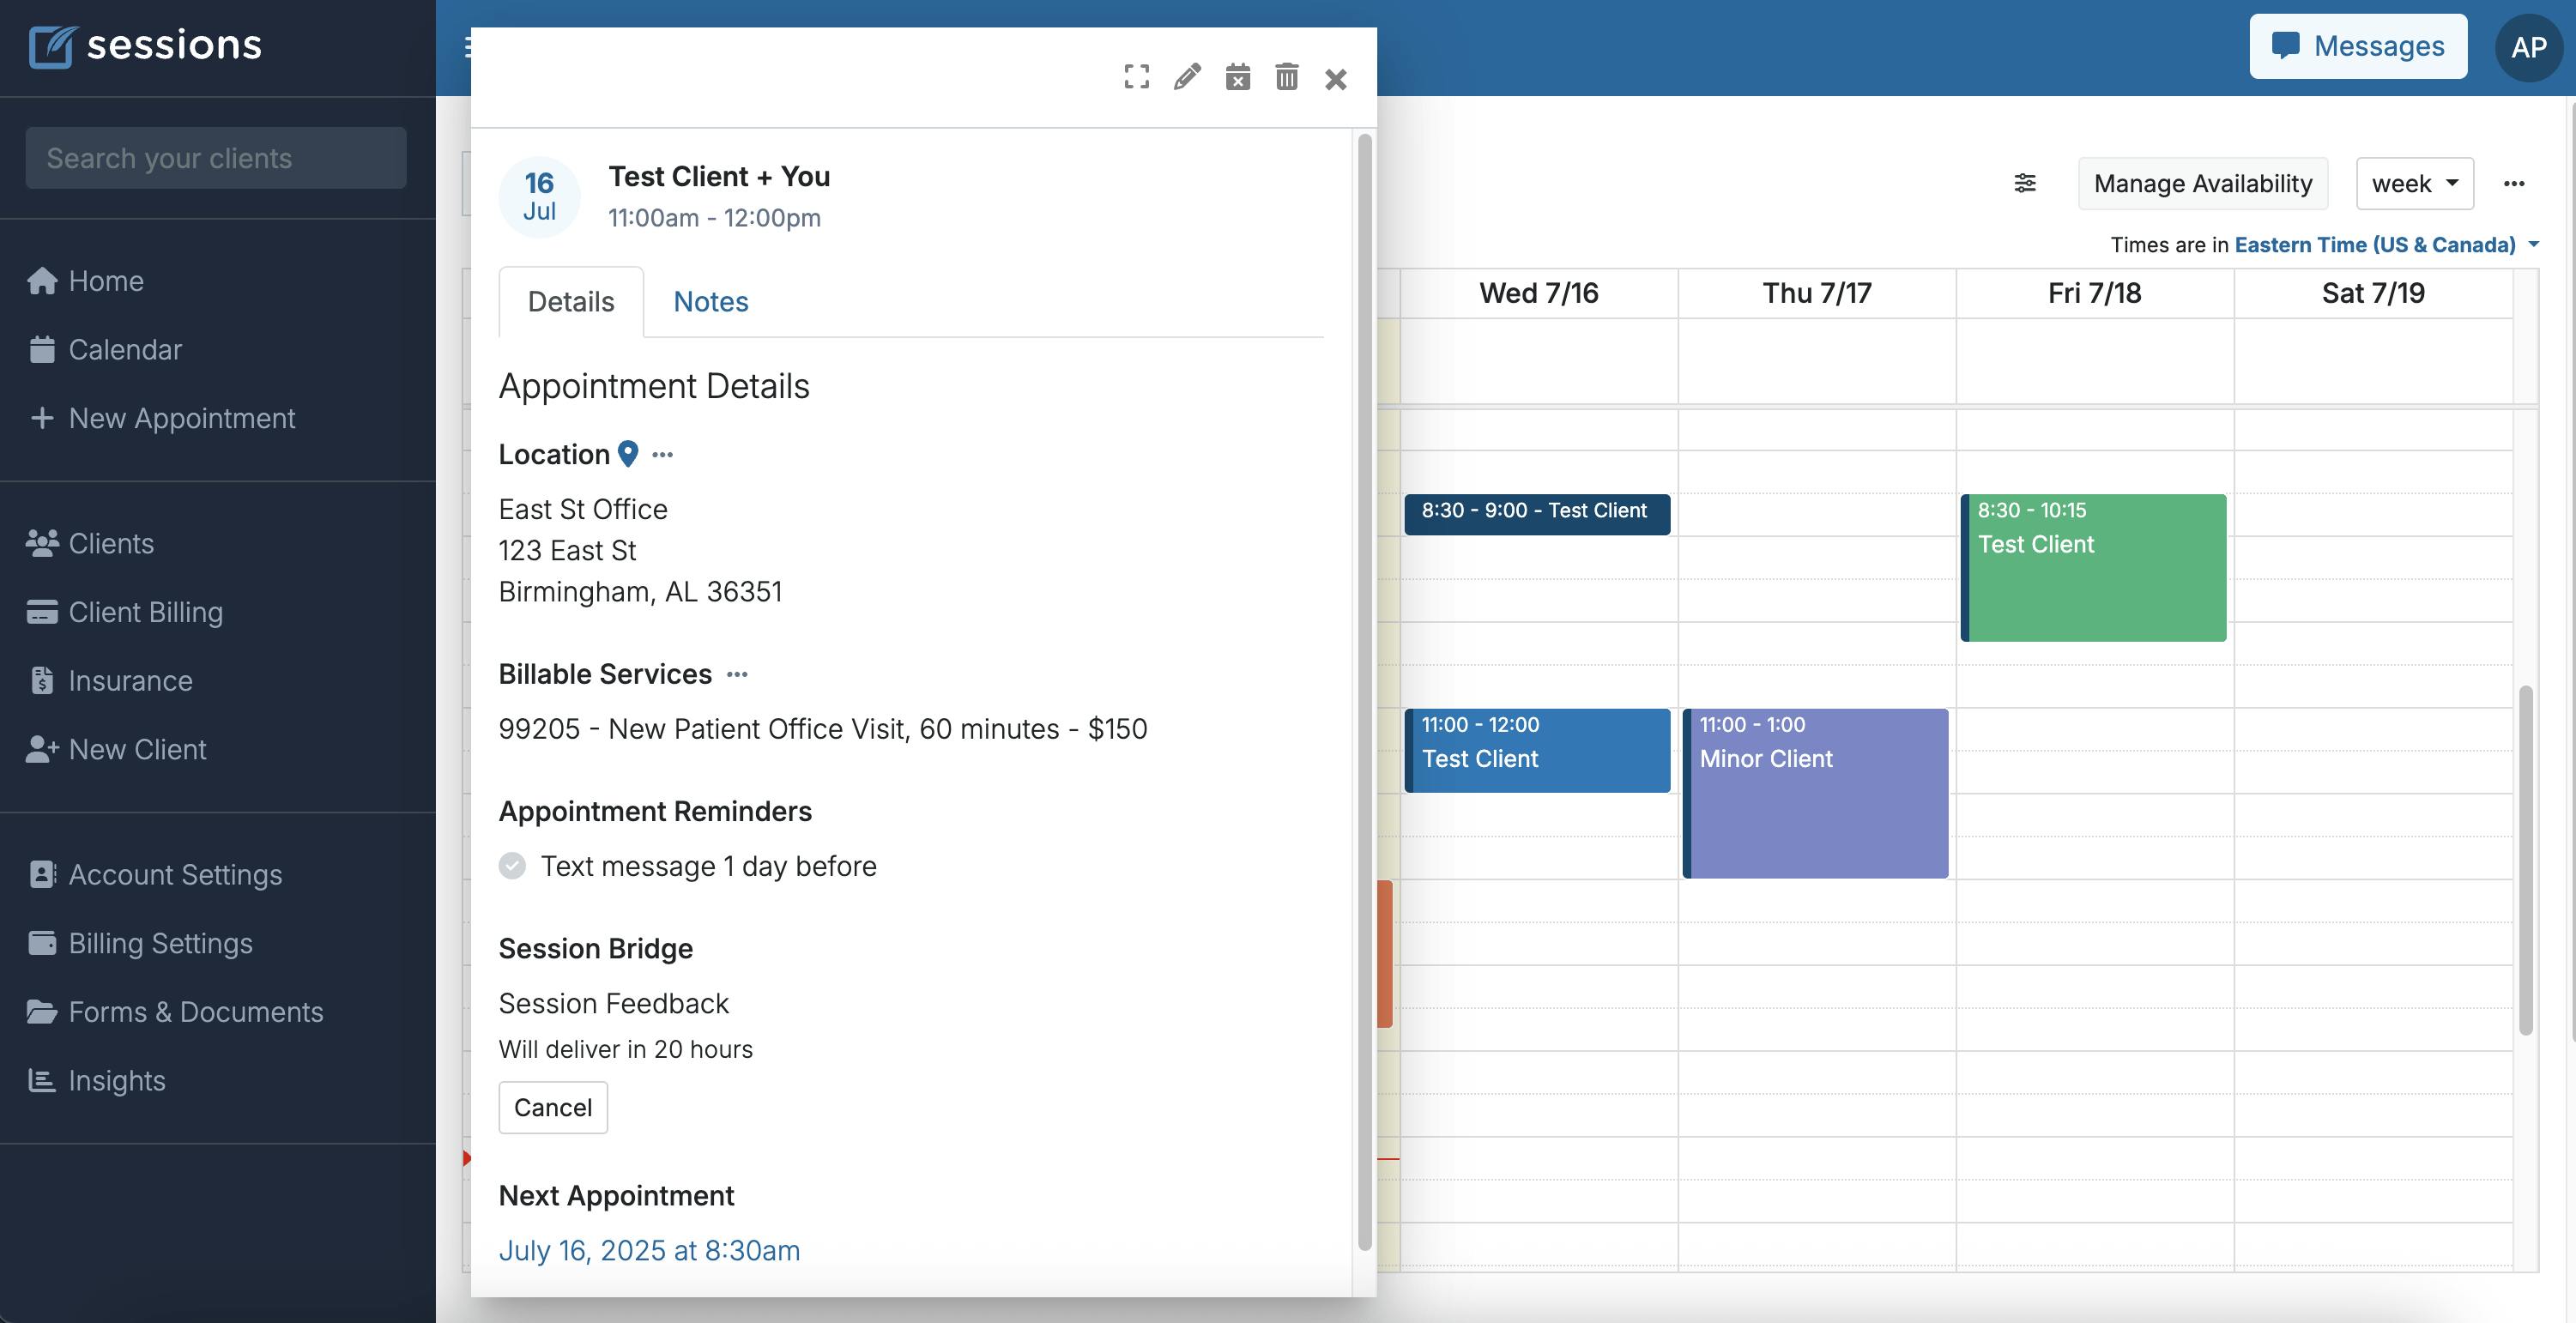The width and height of the screenshot is (2576, 1323).
Task: Select the sessions logo in sidebar
Action: tap(145, 45)
